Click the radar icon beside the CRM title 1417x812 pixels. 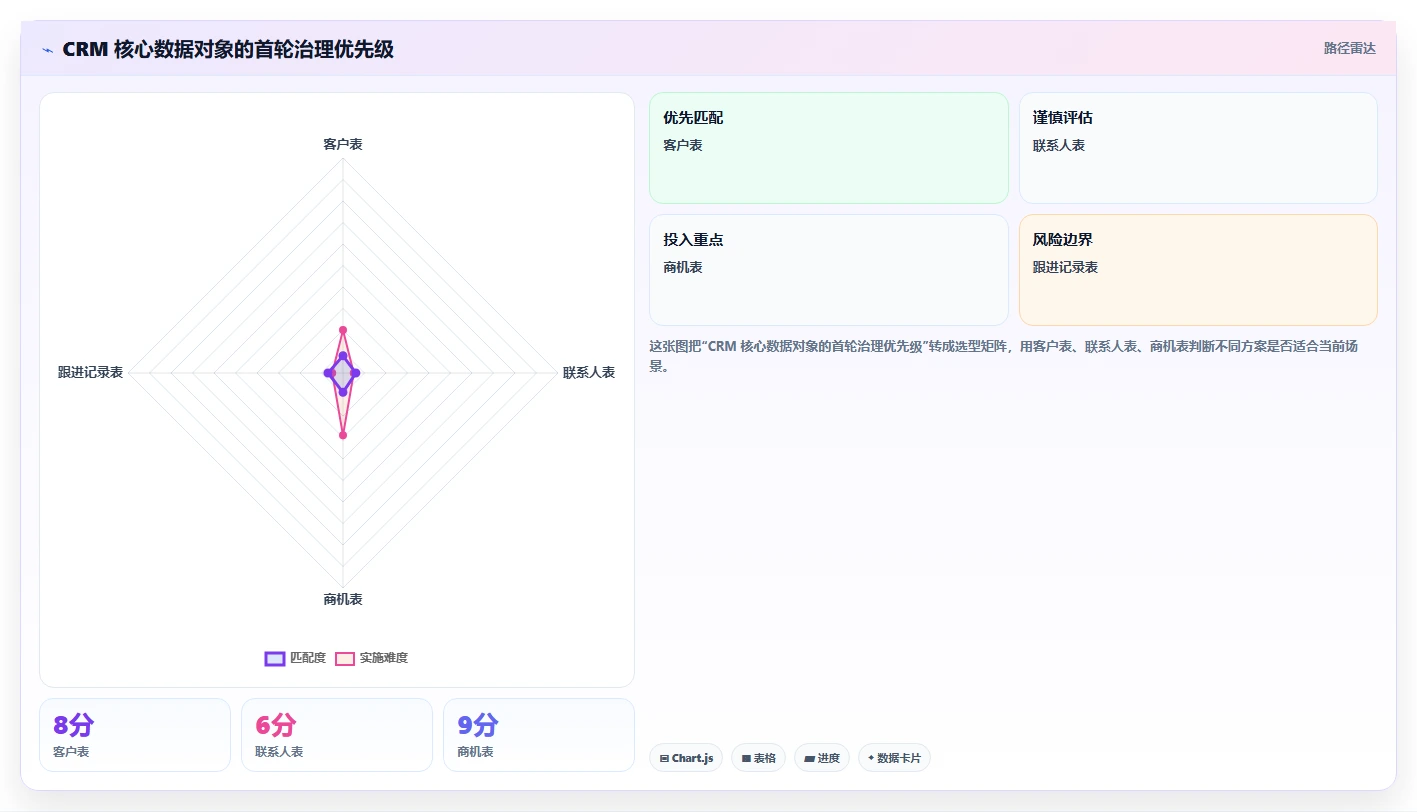click(47, 49)
